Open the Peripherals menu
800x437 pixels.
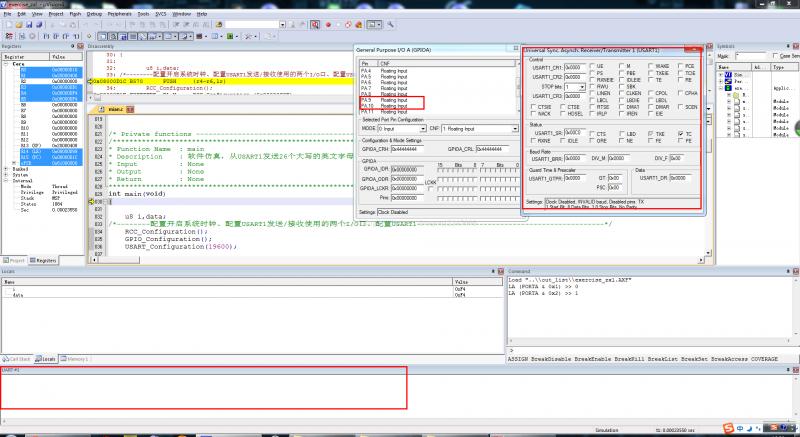(x=119, y=15)
